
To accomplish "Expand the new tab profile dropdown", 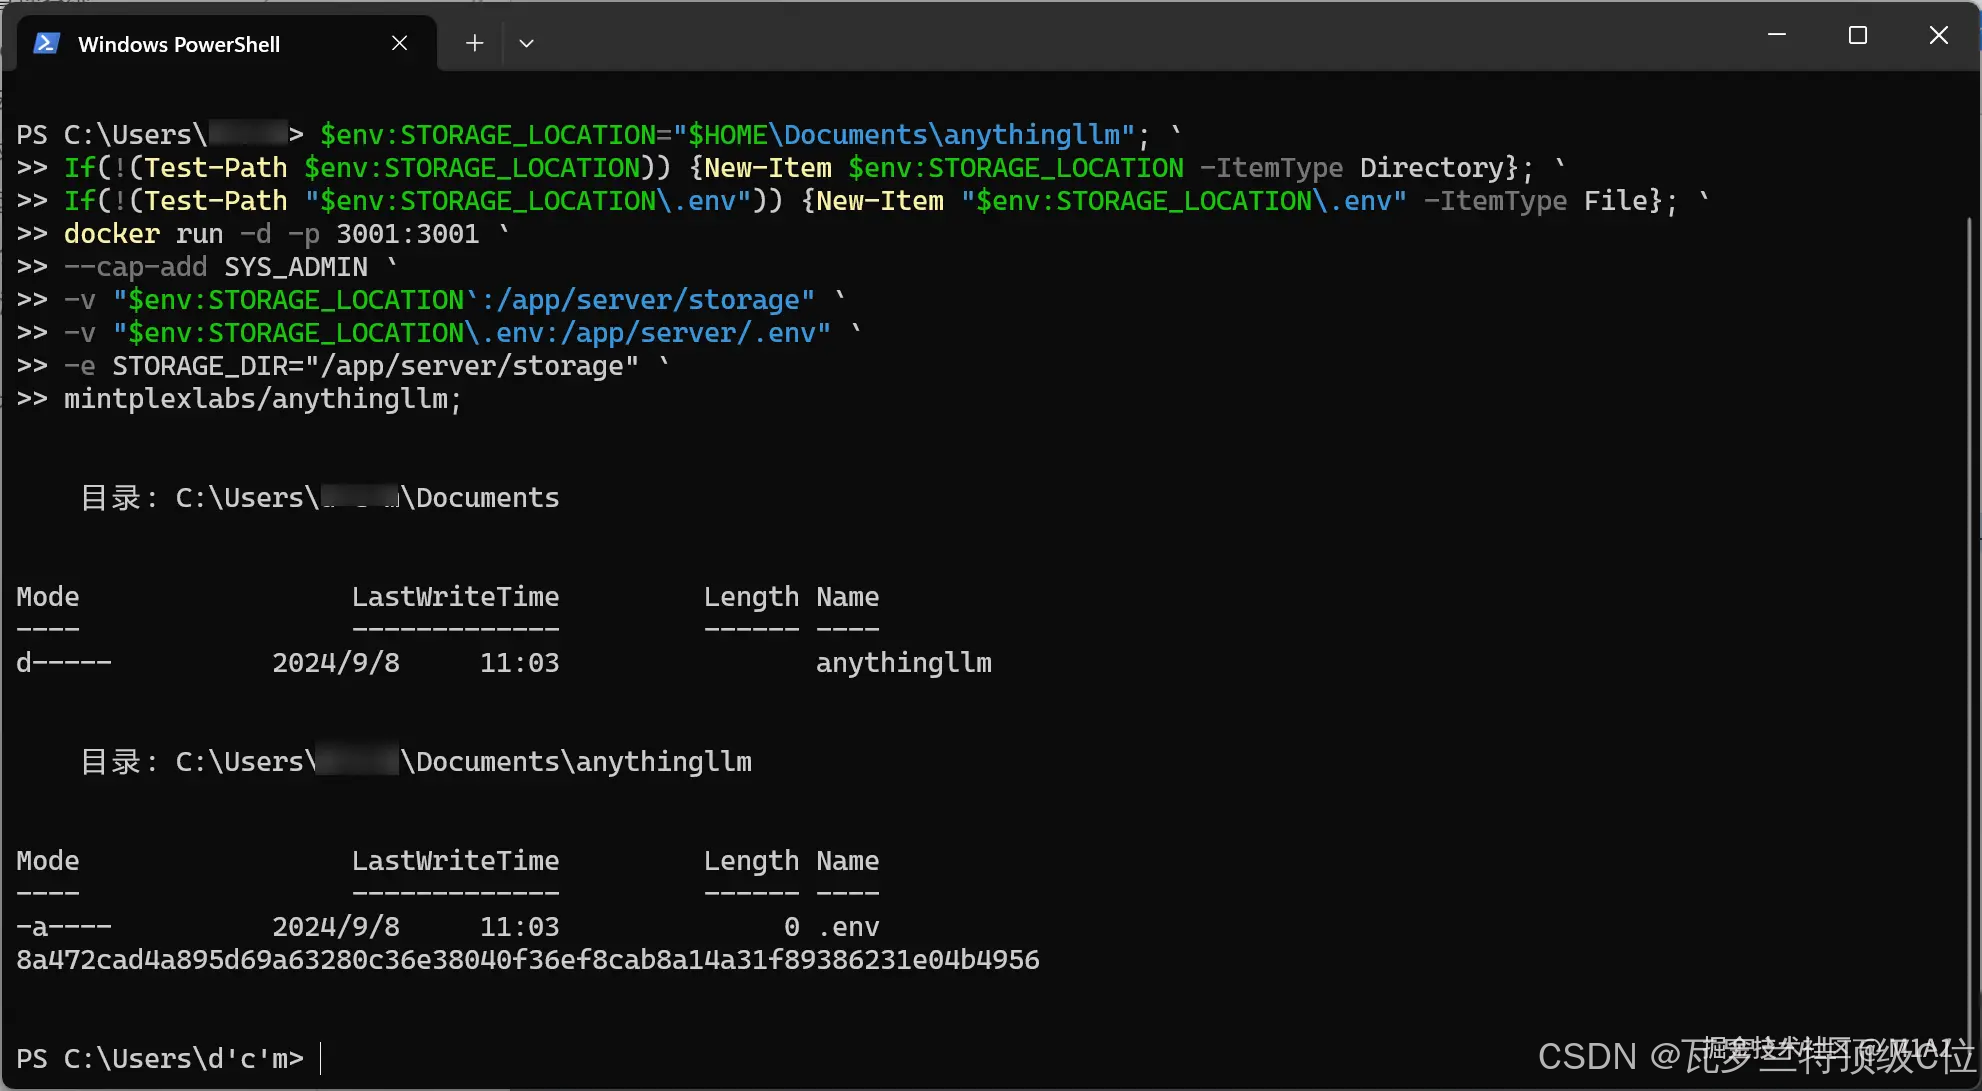I will coord(526,43).
